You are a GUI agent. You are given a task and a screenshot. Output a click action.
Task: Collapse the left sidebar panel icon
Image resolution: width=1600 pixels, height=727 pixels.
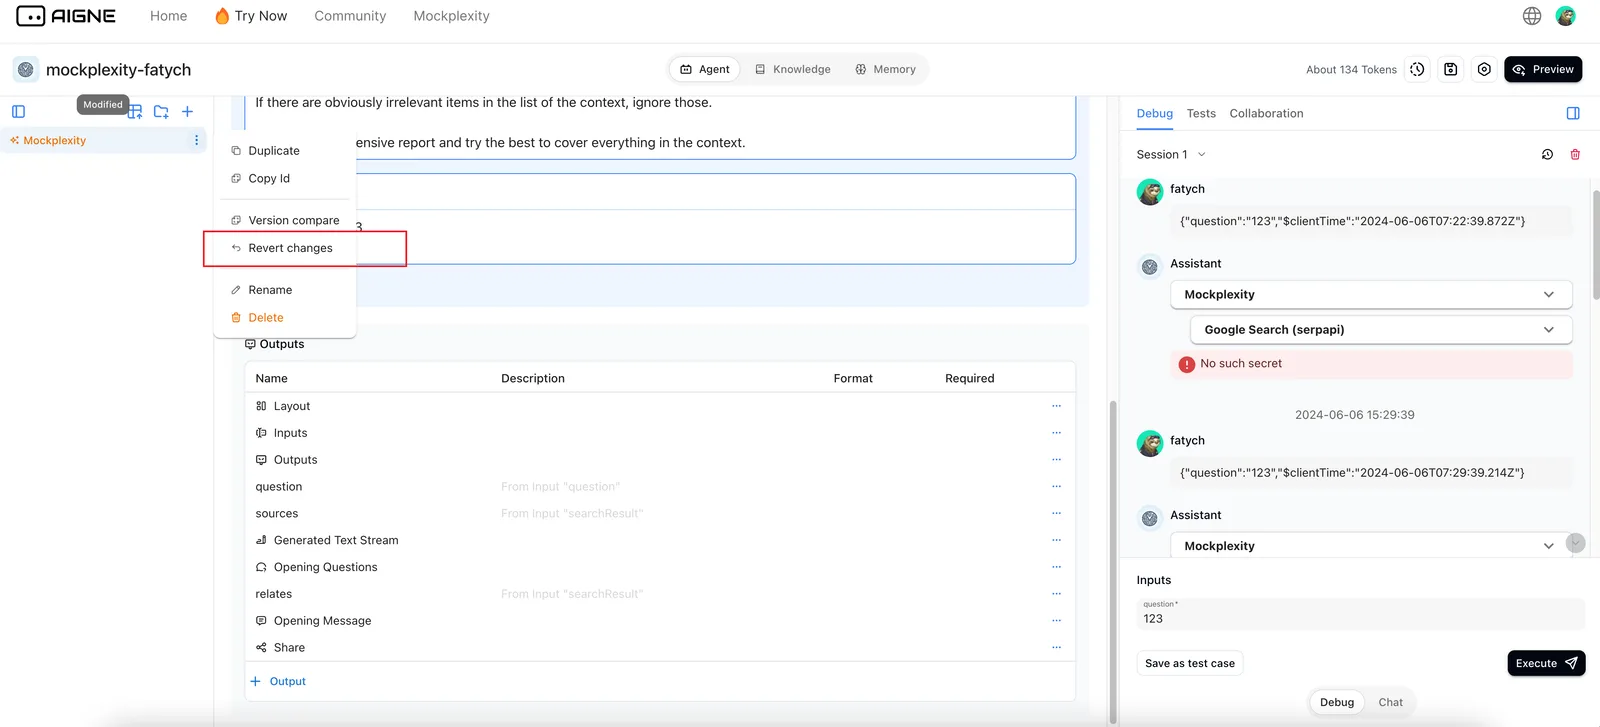pos(18,112)
